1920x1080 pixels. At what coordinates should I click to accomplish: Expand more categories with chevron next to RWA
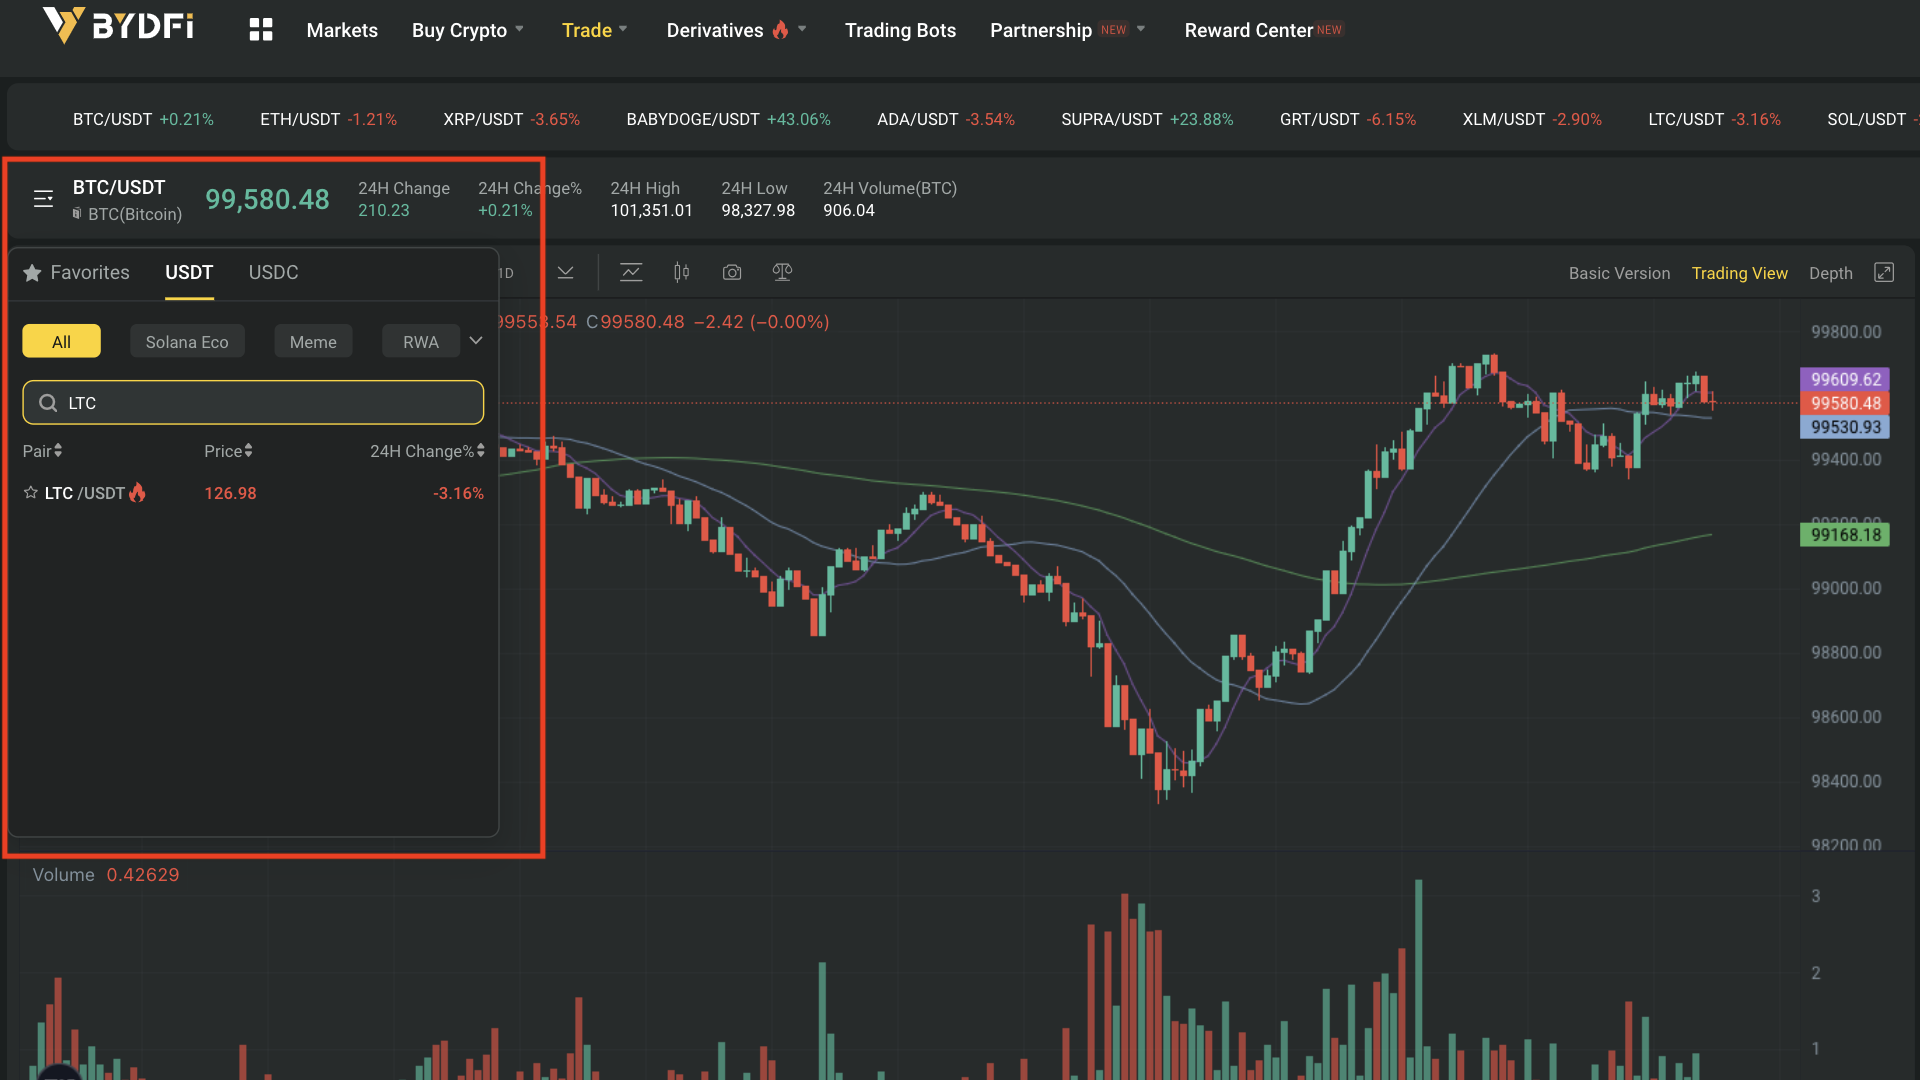pyautogui.click(x=476, y=340)
